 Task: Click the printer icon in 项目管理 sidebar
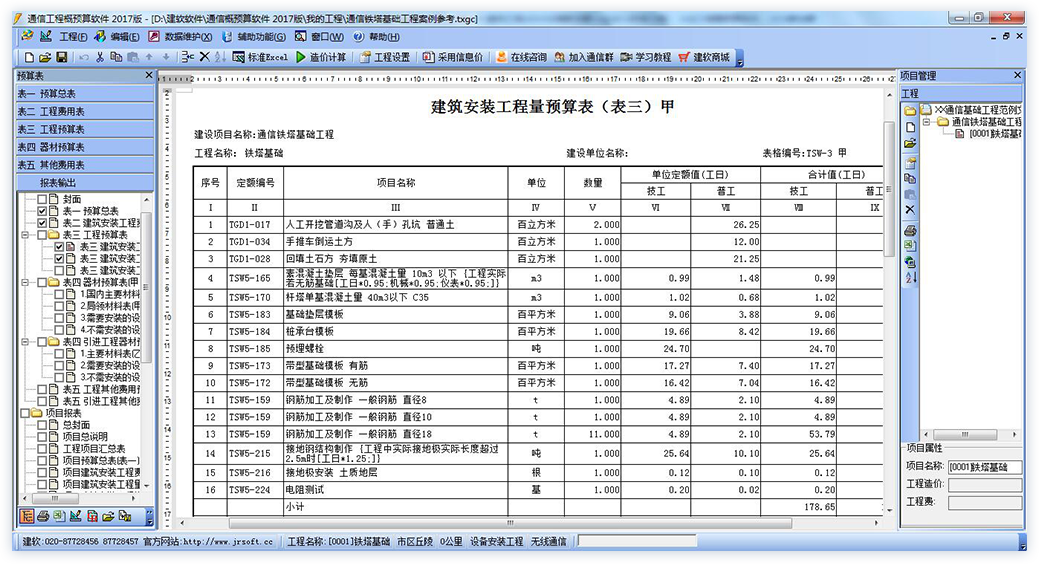910,231
